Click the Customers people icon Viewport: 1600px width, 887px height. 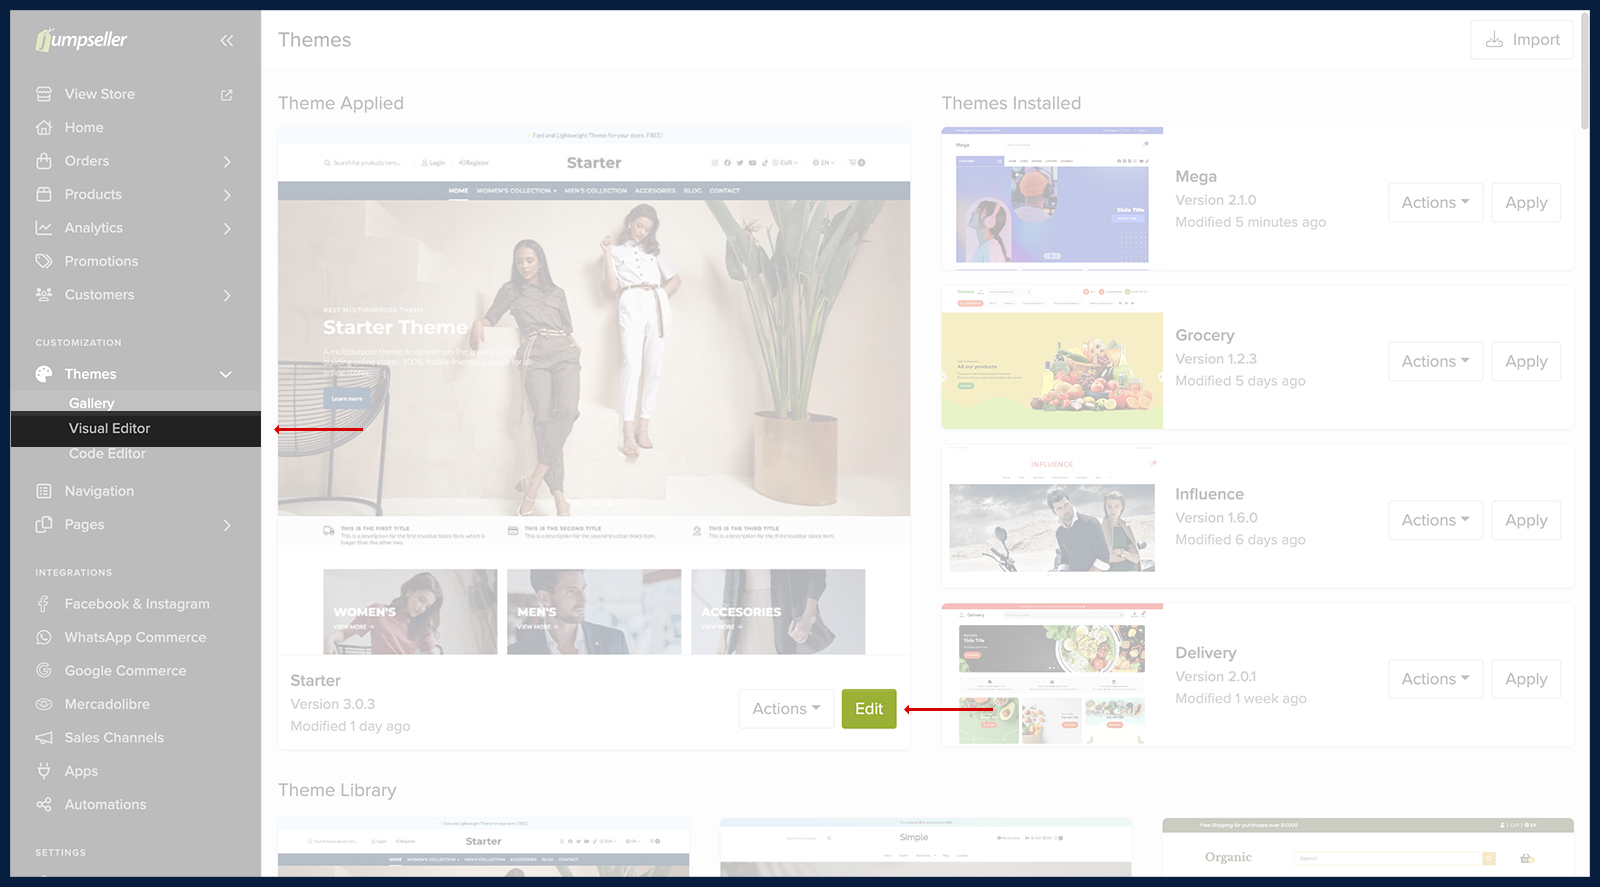tap(44, 295)
